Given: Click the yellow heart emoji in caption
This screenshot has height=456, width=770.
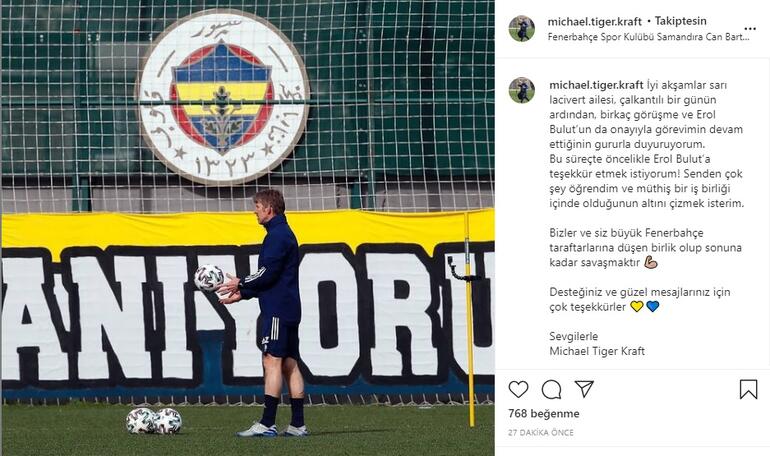Looking at the screenshot, I should (636, 307).
